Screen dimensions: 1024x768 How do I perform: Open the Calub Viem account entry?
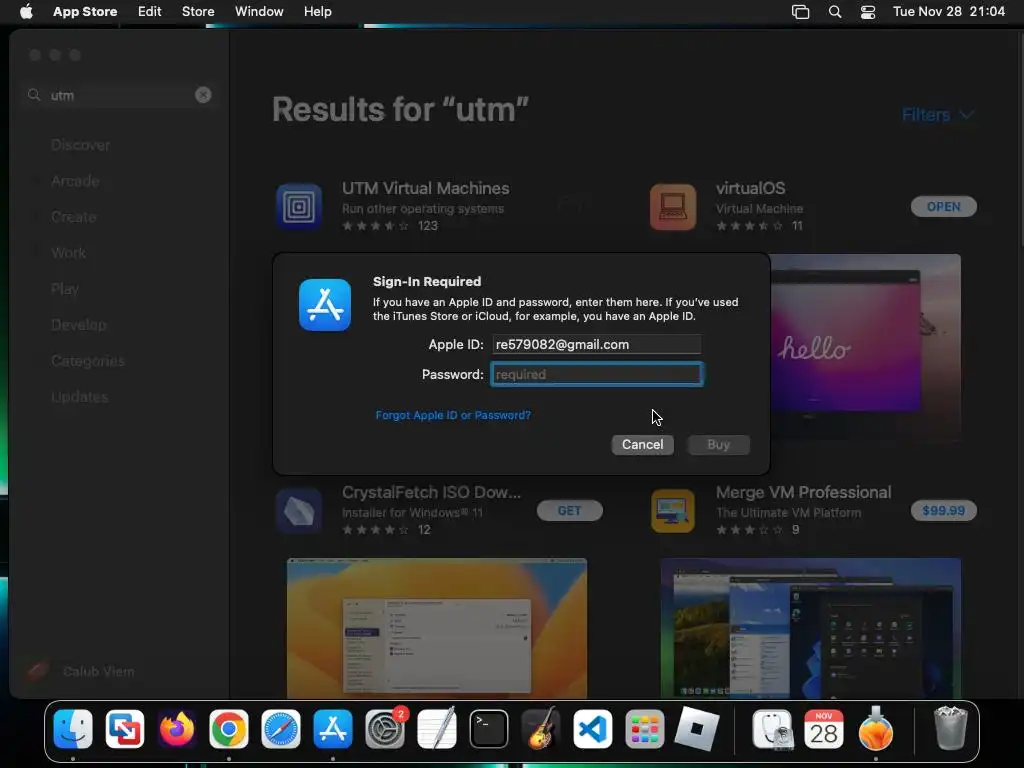pos(82,671)
